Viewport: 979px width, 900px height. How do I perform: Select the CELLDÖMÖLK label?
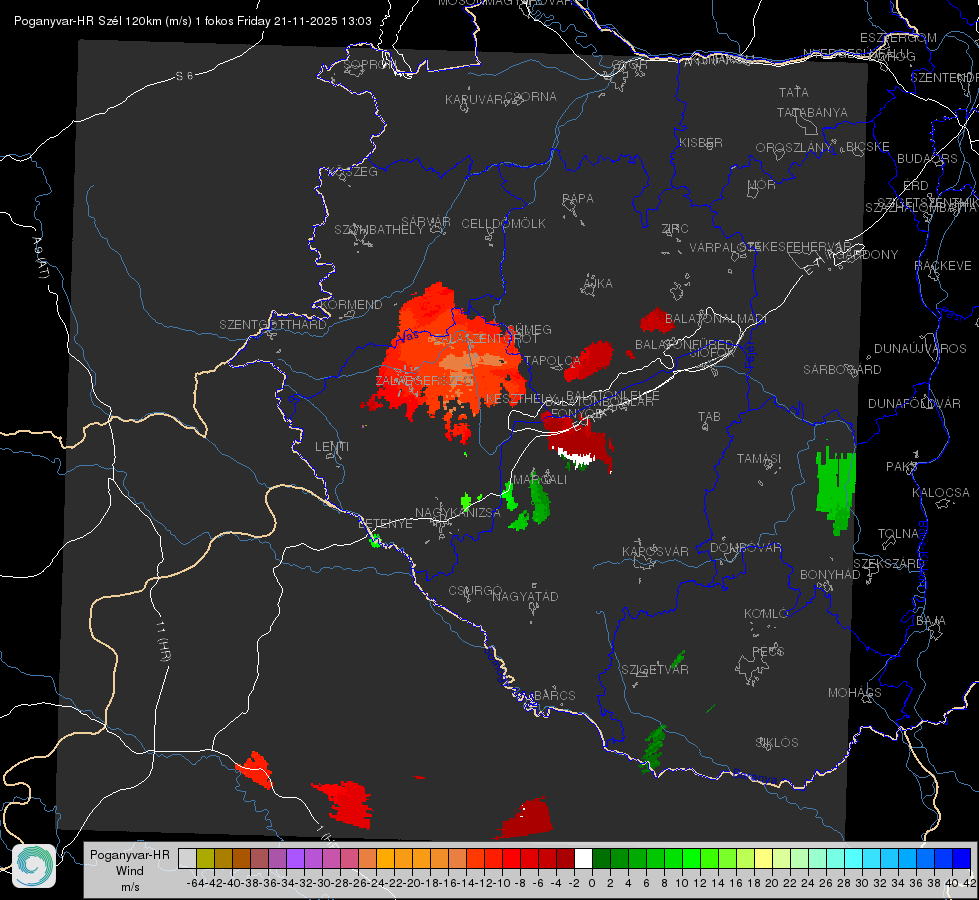coord(504,224)
